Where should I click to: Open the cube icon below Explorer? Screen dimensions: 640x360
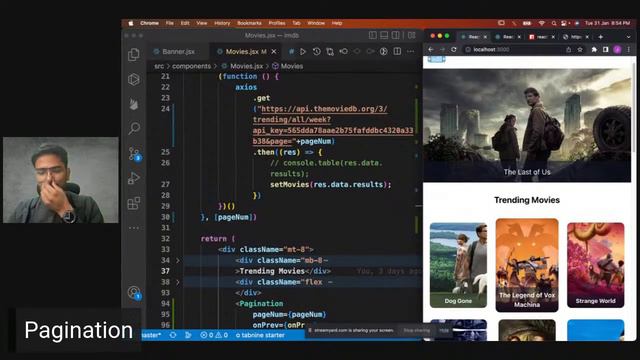[x=134, y=79]
